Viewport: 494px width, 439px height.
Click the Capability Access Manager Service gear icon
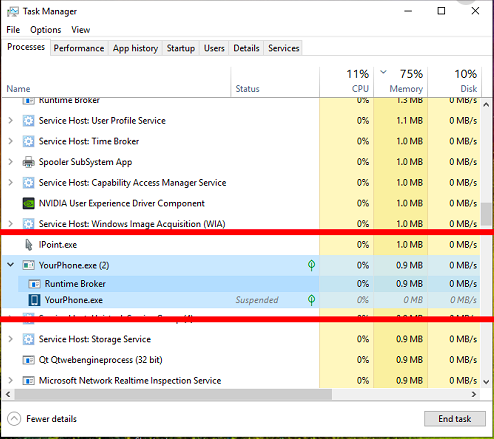point(28,183)
